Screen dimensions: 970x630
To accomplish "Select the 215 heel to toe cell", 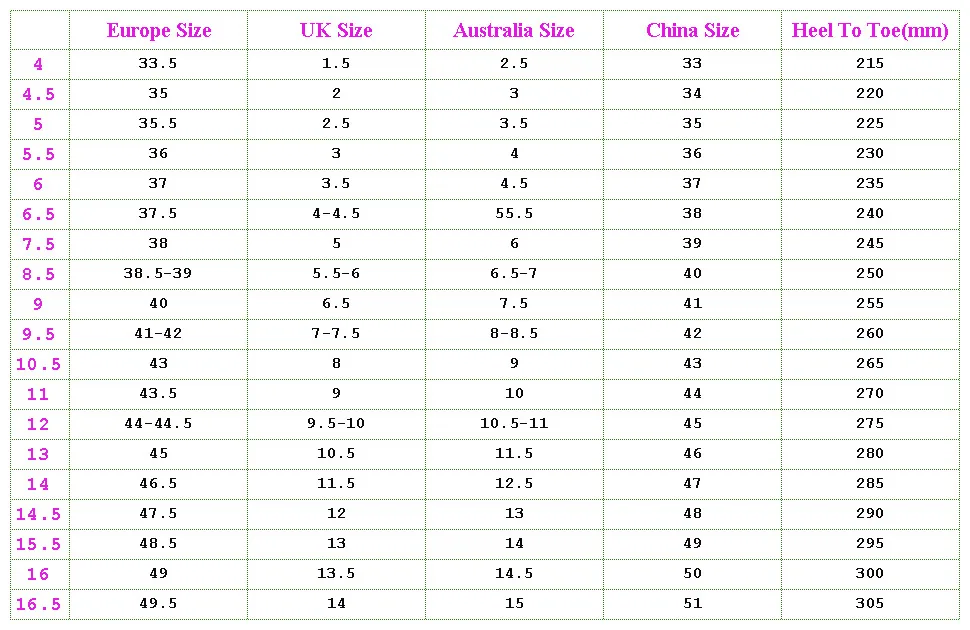I will 870,63.
